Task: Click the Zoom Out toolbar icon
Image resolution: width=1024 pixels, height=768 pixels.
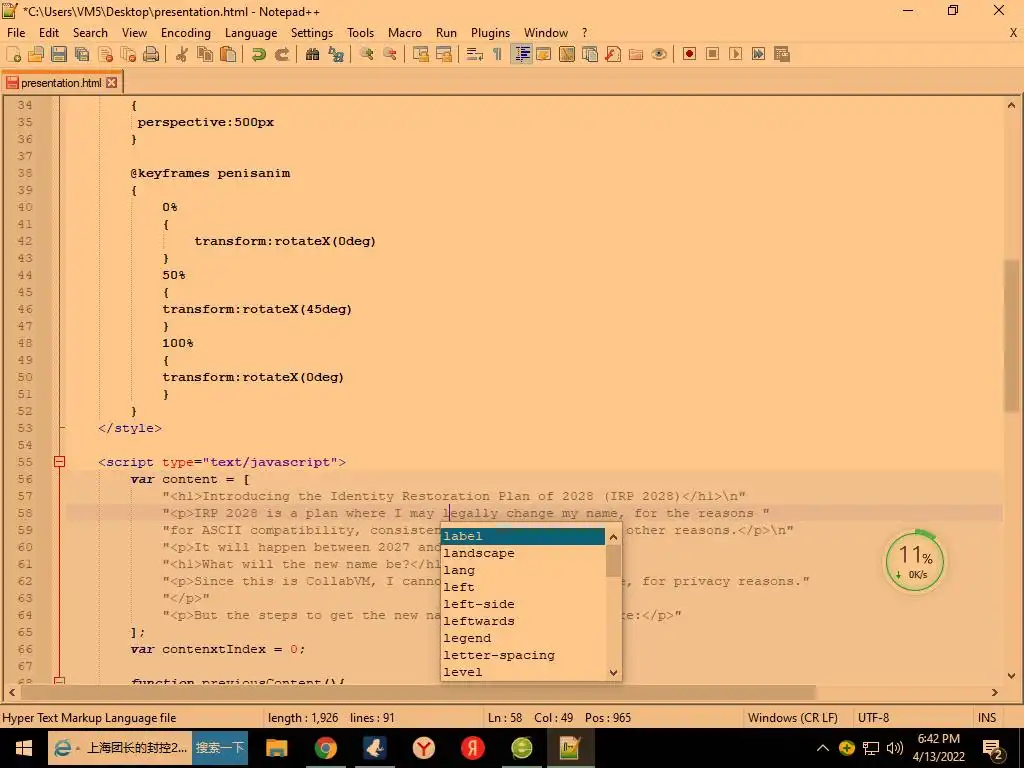Action: point(390,54)
